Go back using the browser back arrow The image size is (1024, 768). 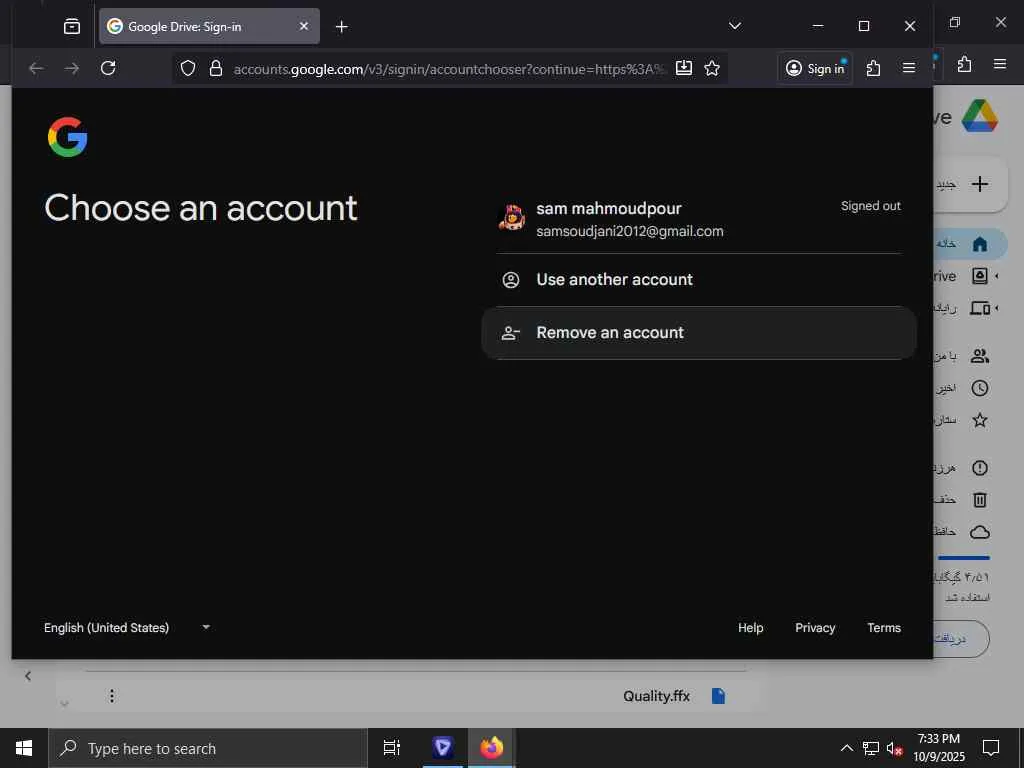(37, 68)
